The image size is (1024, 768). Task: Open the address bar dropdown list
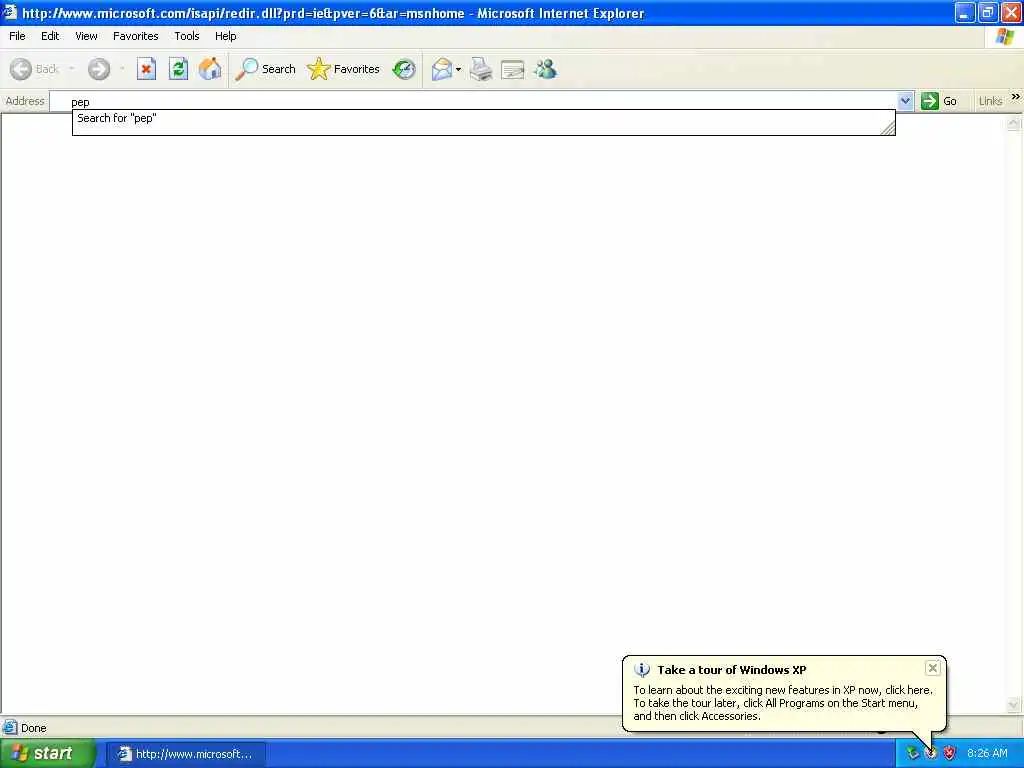905,101
